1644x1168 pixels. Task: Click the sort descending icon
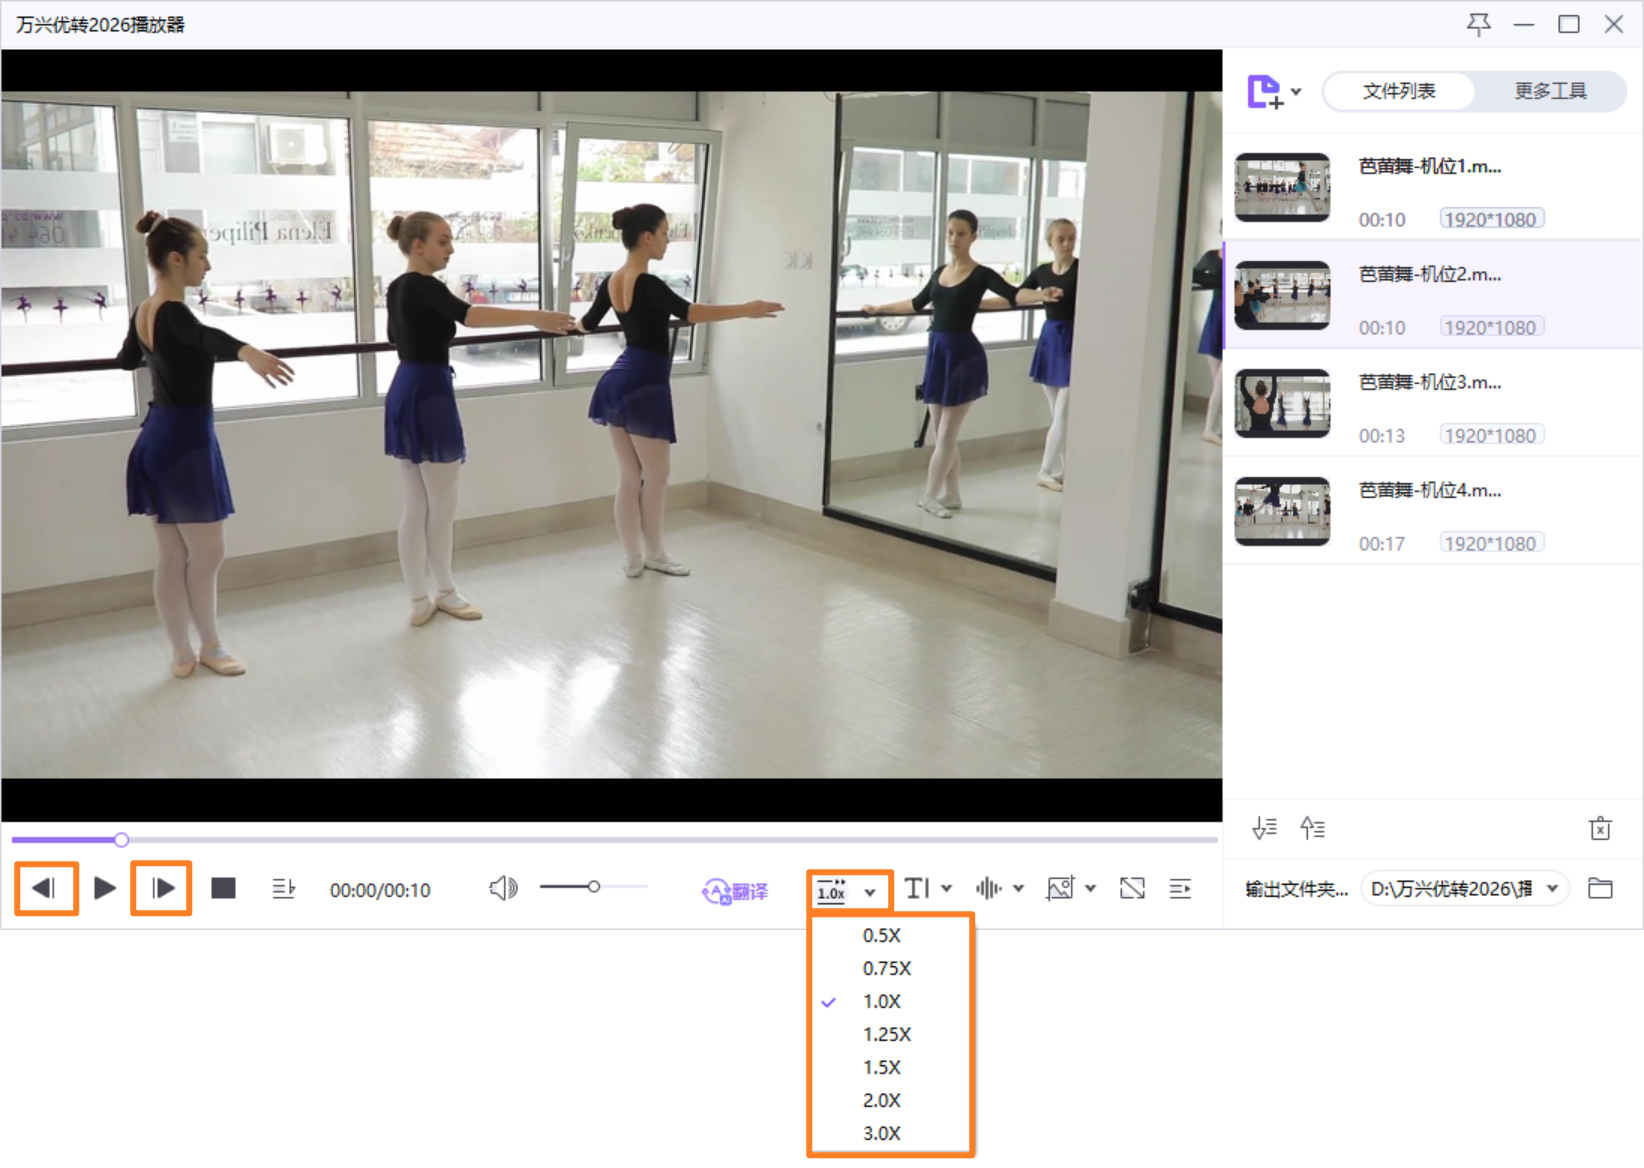(1264, 828)
